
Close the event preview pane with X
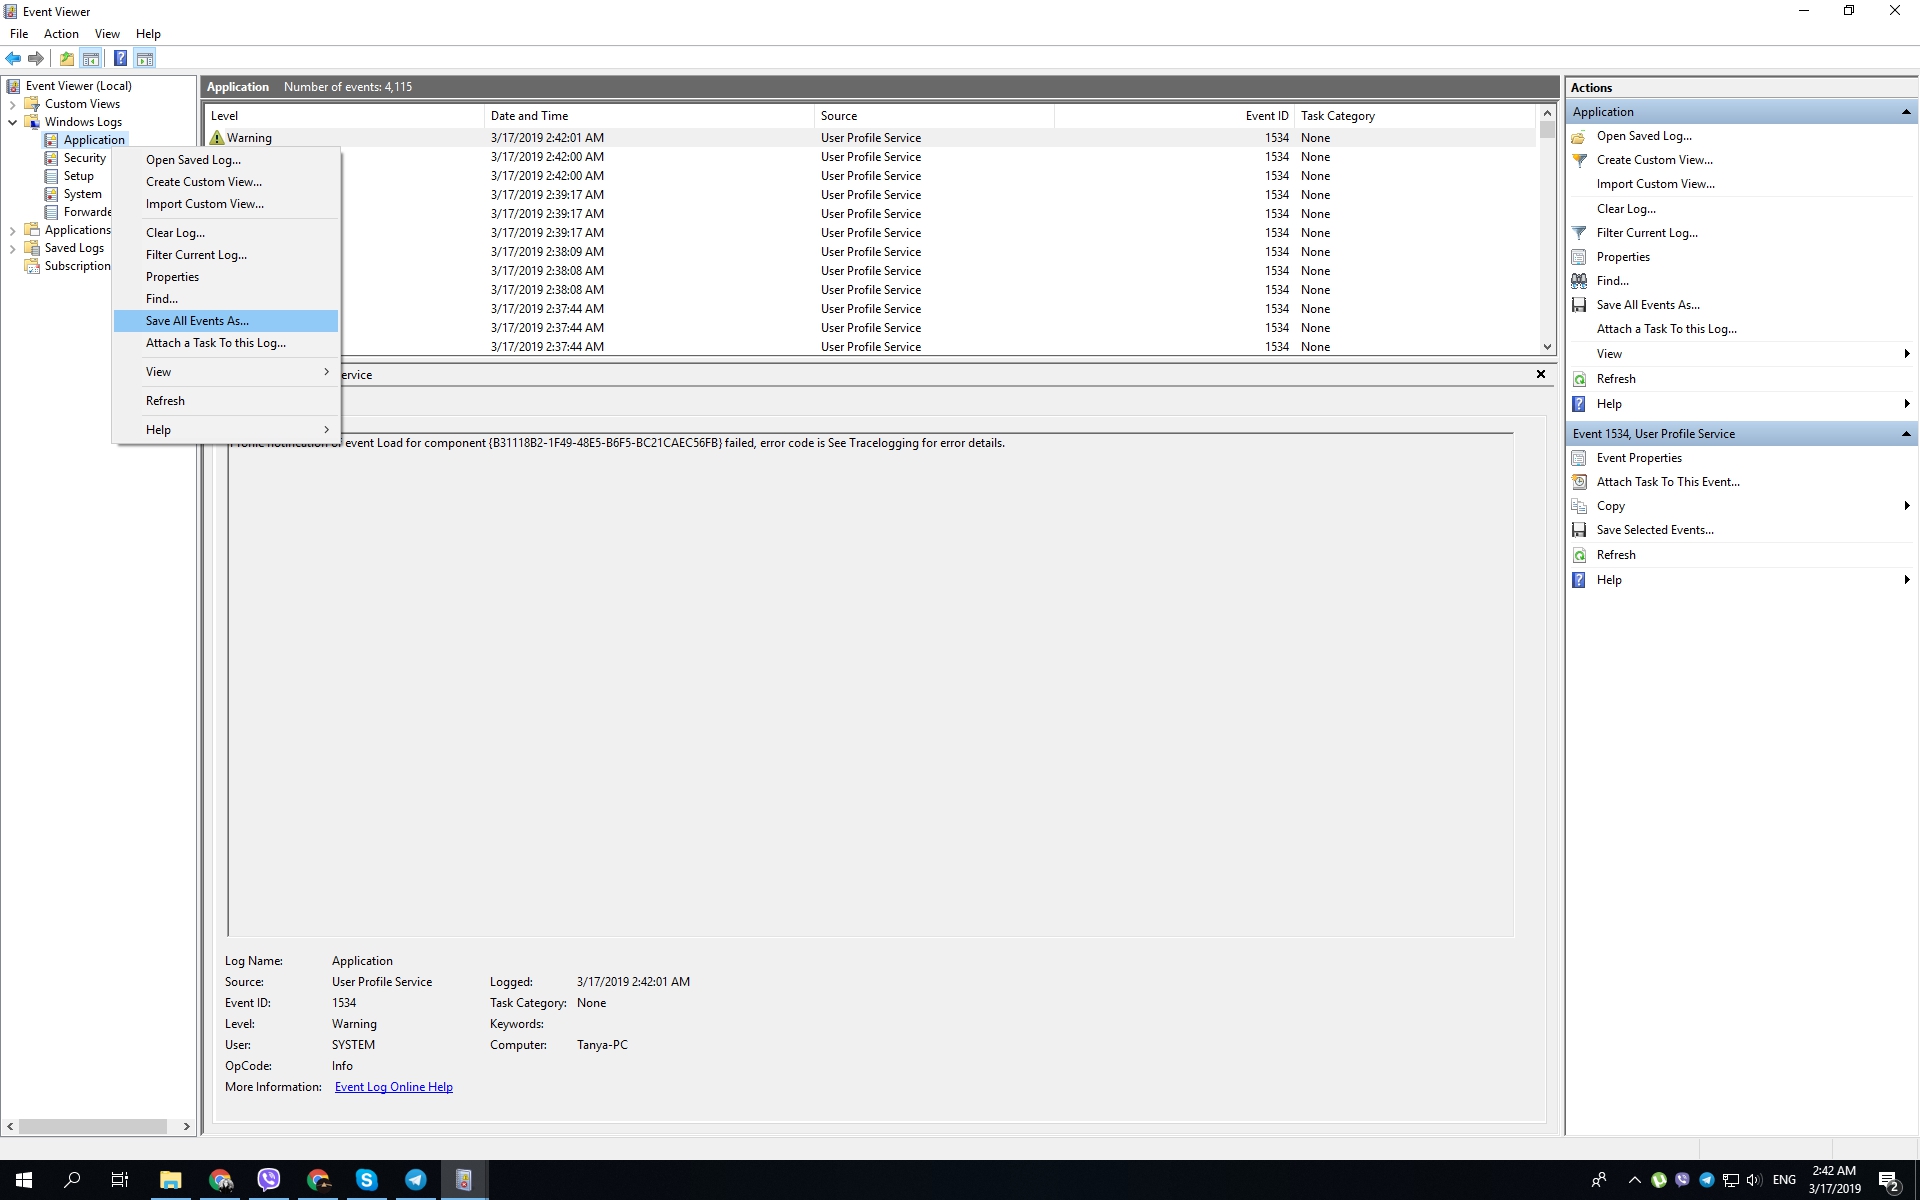(1540, 374)
